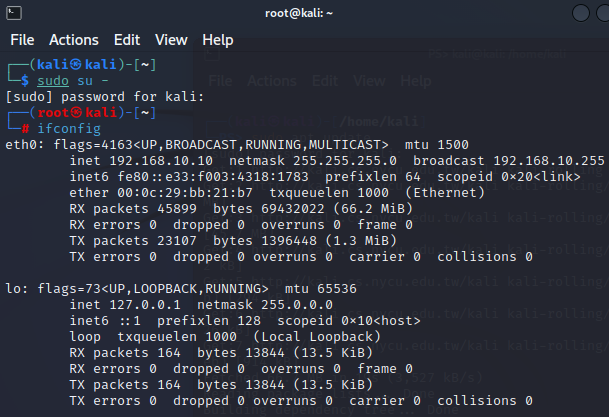The image size is (609, 417).
Task: Click 'inet6 ::1' text
Action: tap(105, 321)
